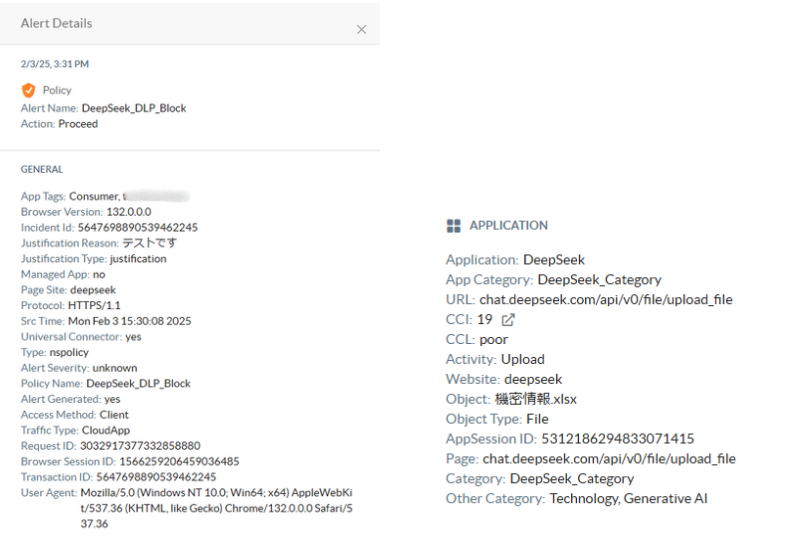Click the Other Category Technology, Generative AI value
Viewport: 803px width, 542px height.
pos(628,498)
